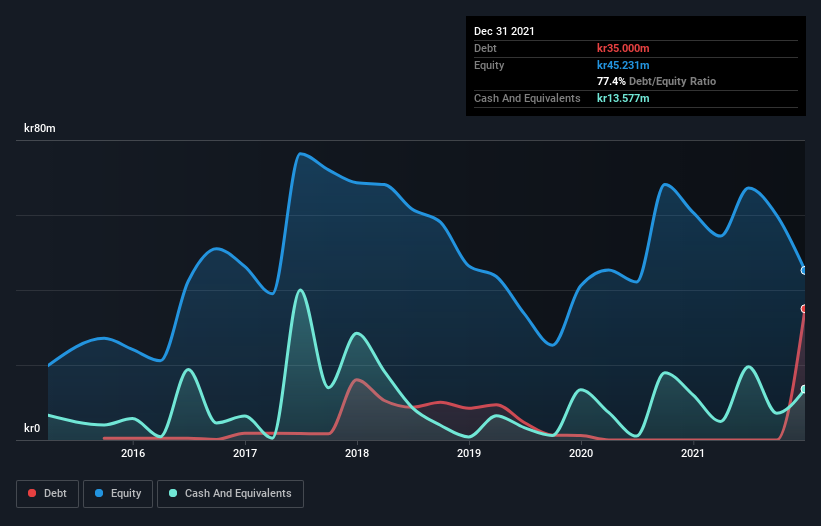
Task: Click the 2019 x-axis label
Action: tap(469, 453)
